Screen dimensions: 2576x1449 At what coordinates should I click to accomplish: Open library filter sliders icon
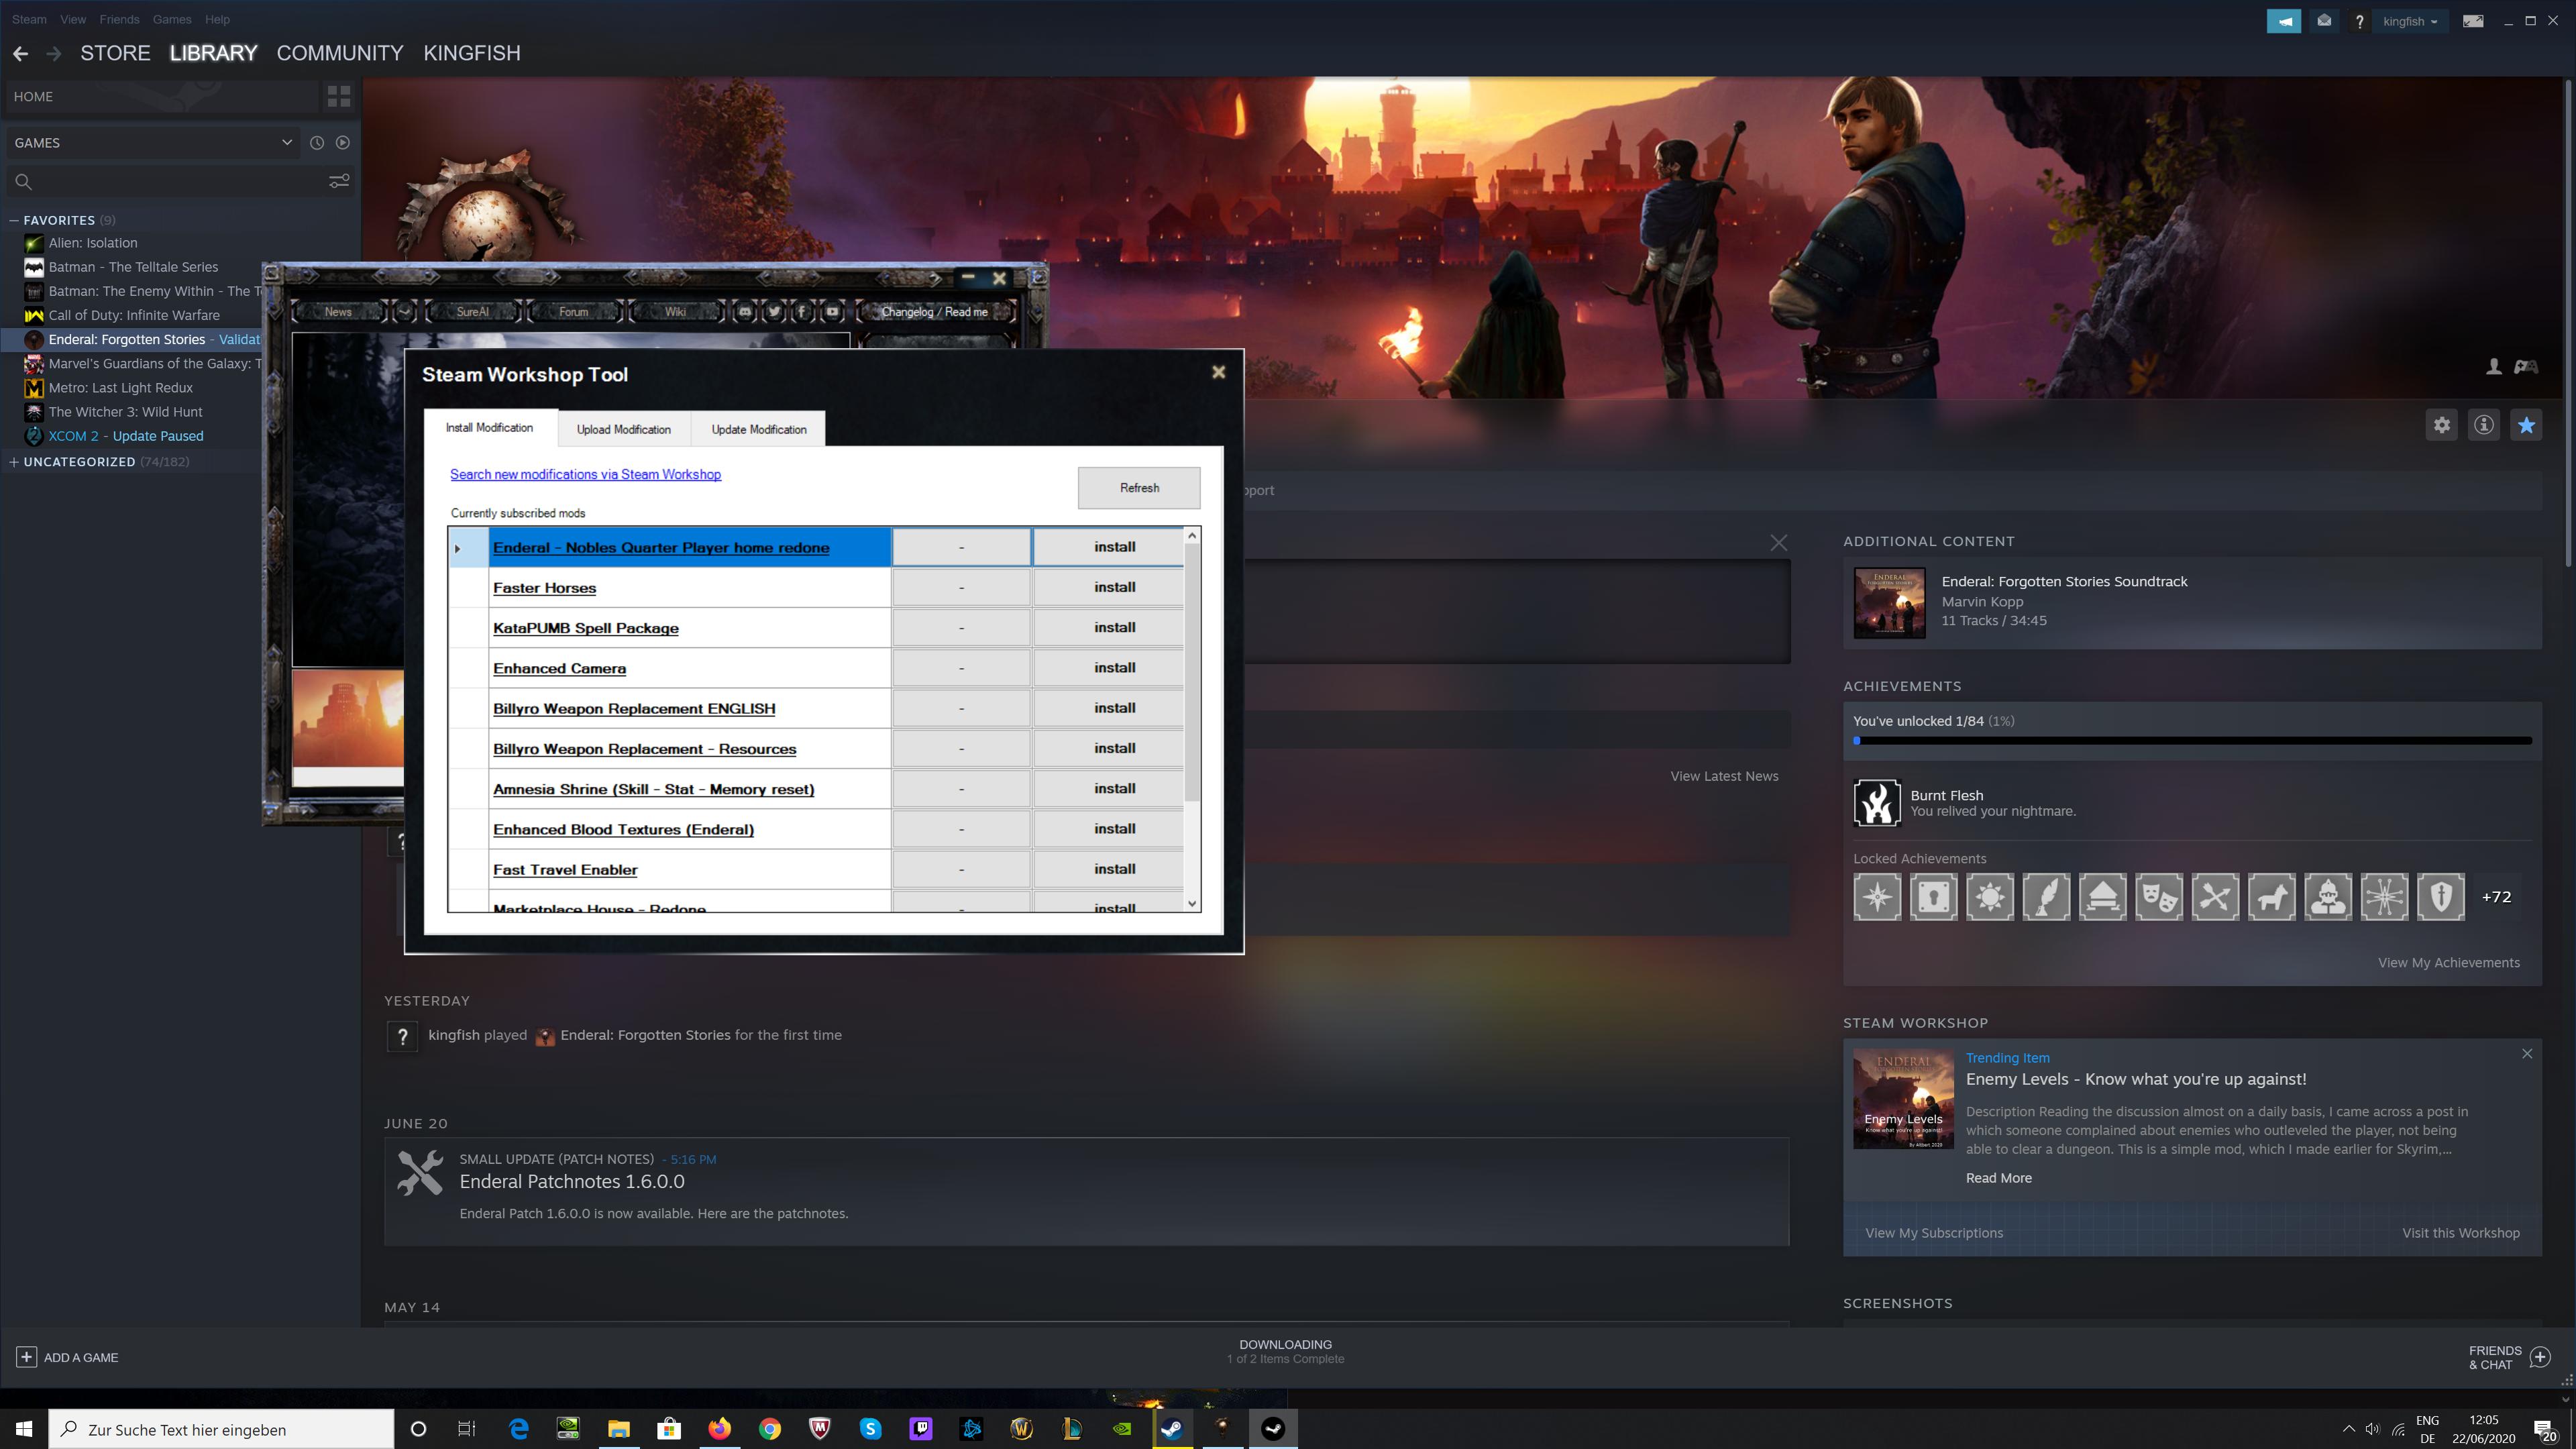[x=339, y=181]
